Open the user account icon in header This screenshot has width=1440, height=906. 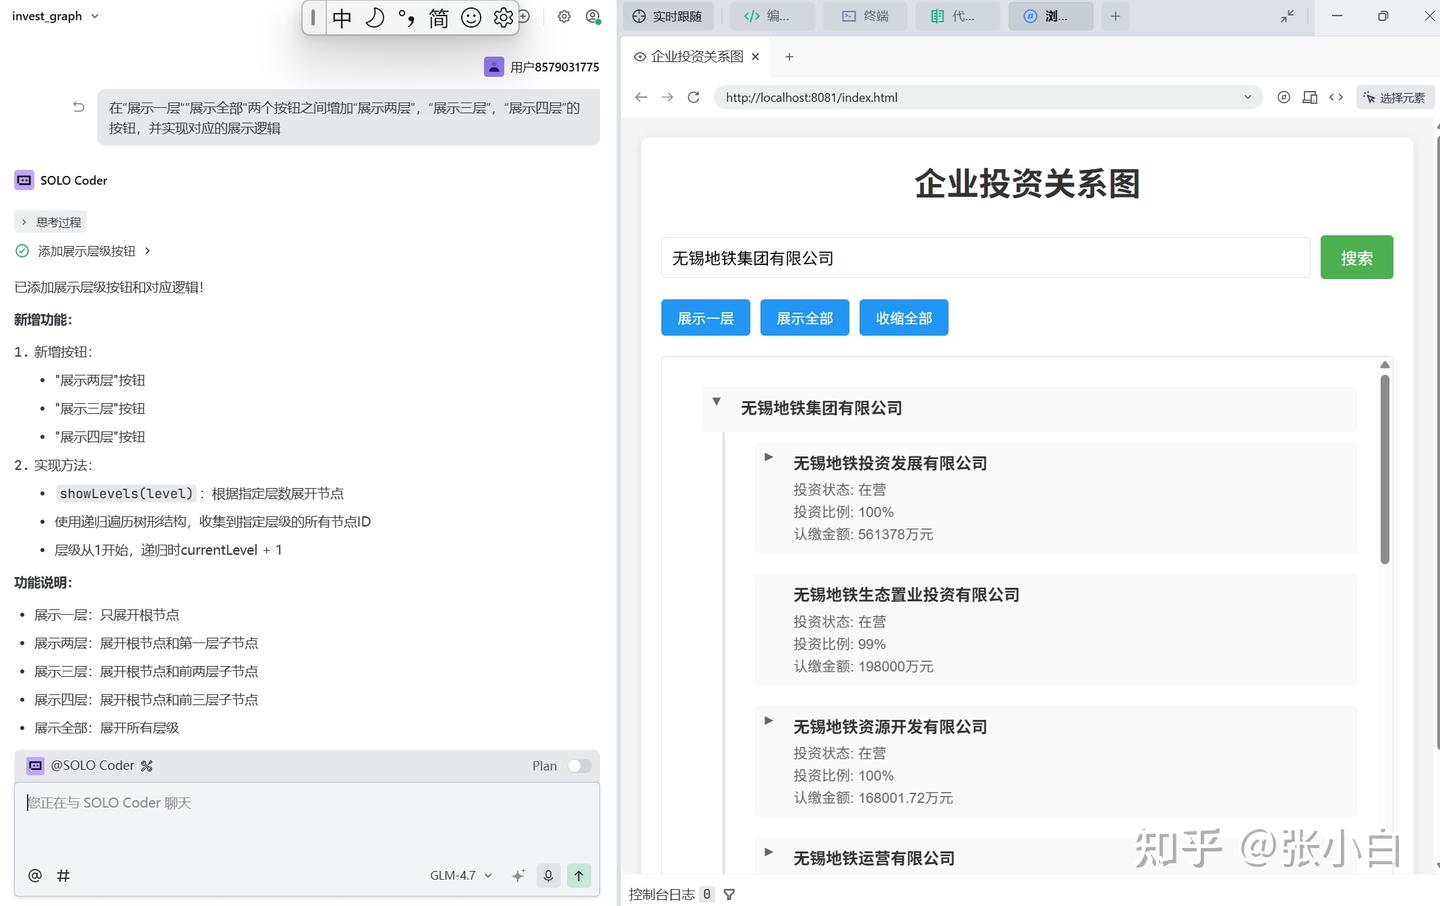593,16
